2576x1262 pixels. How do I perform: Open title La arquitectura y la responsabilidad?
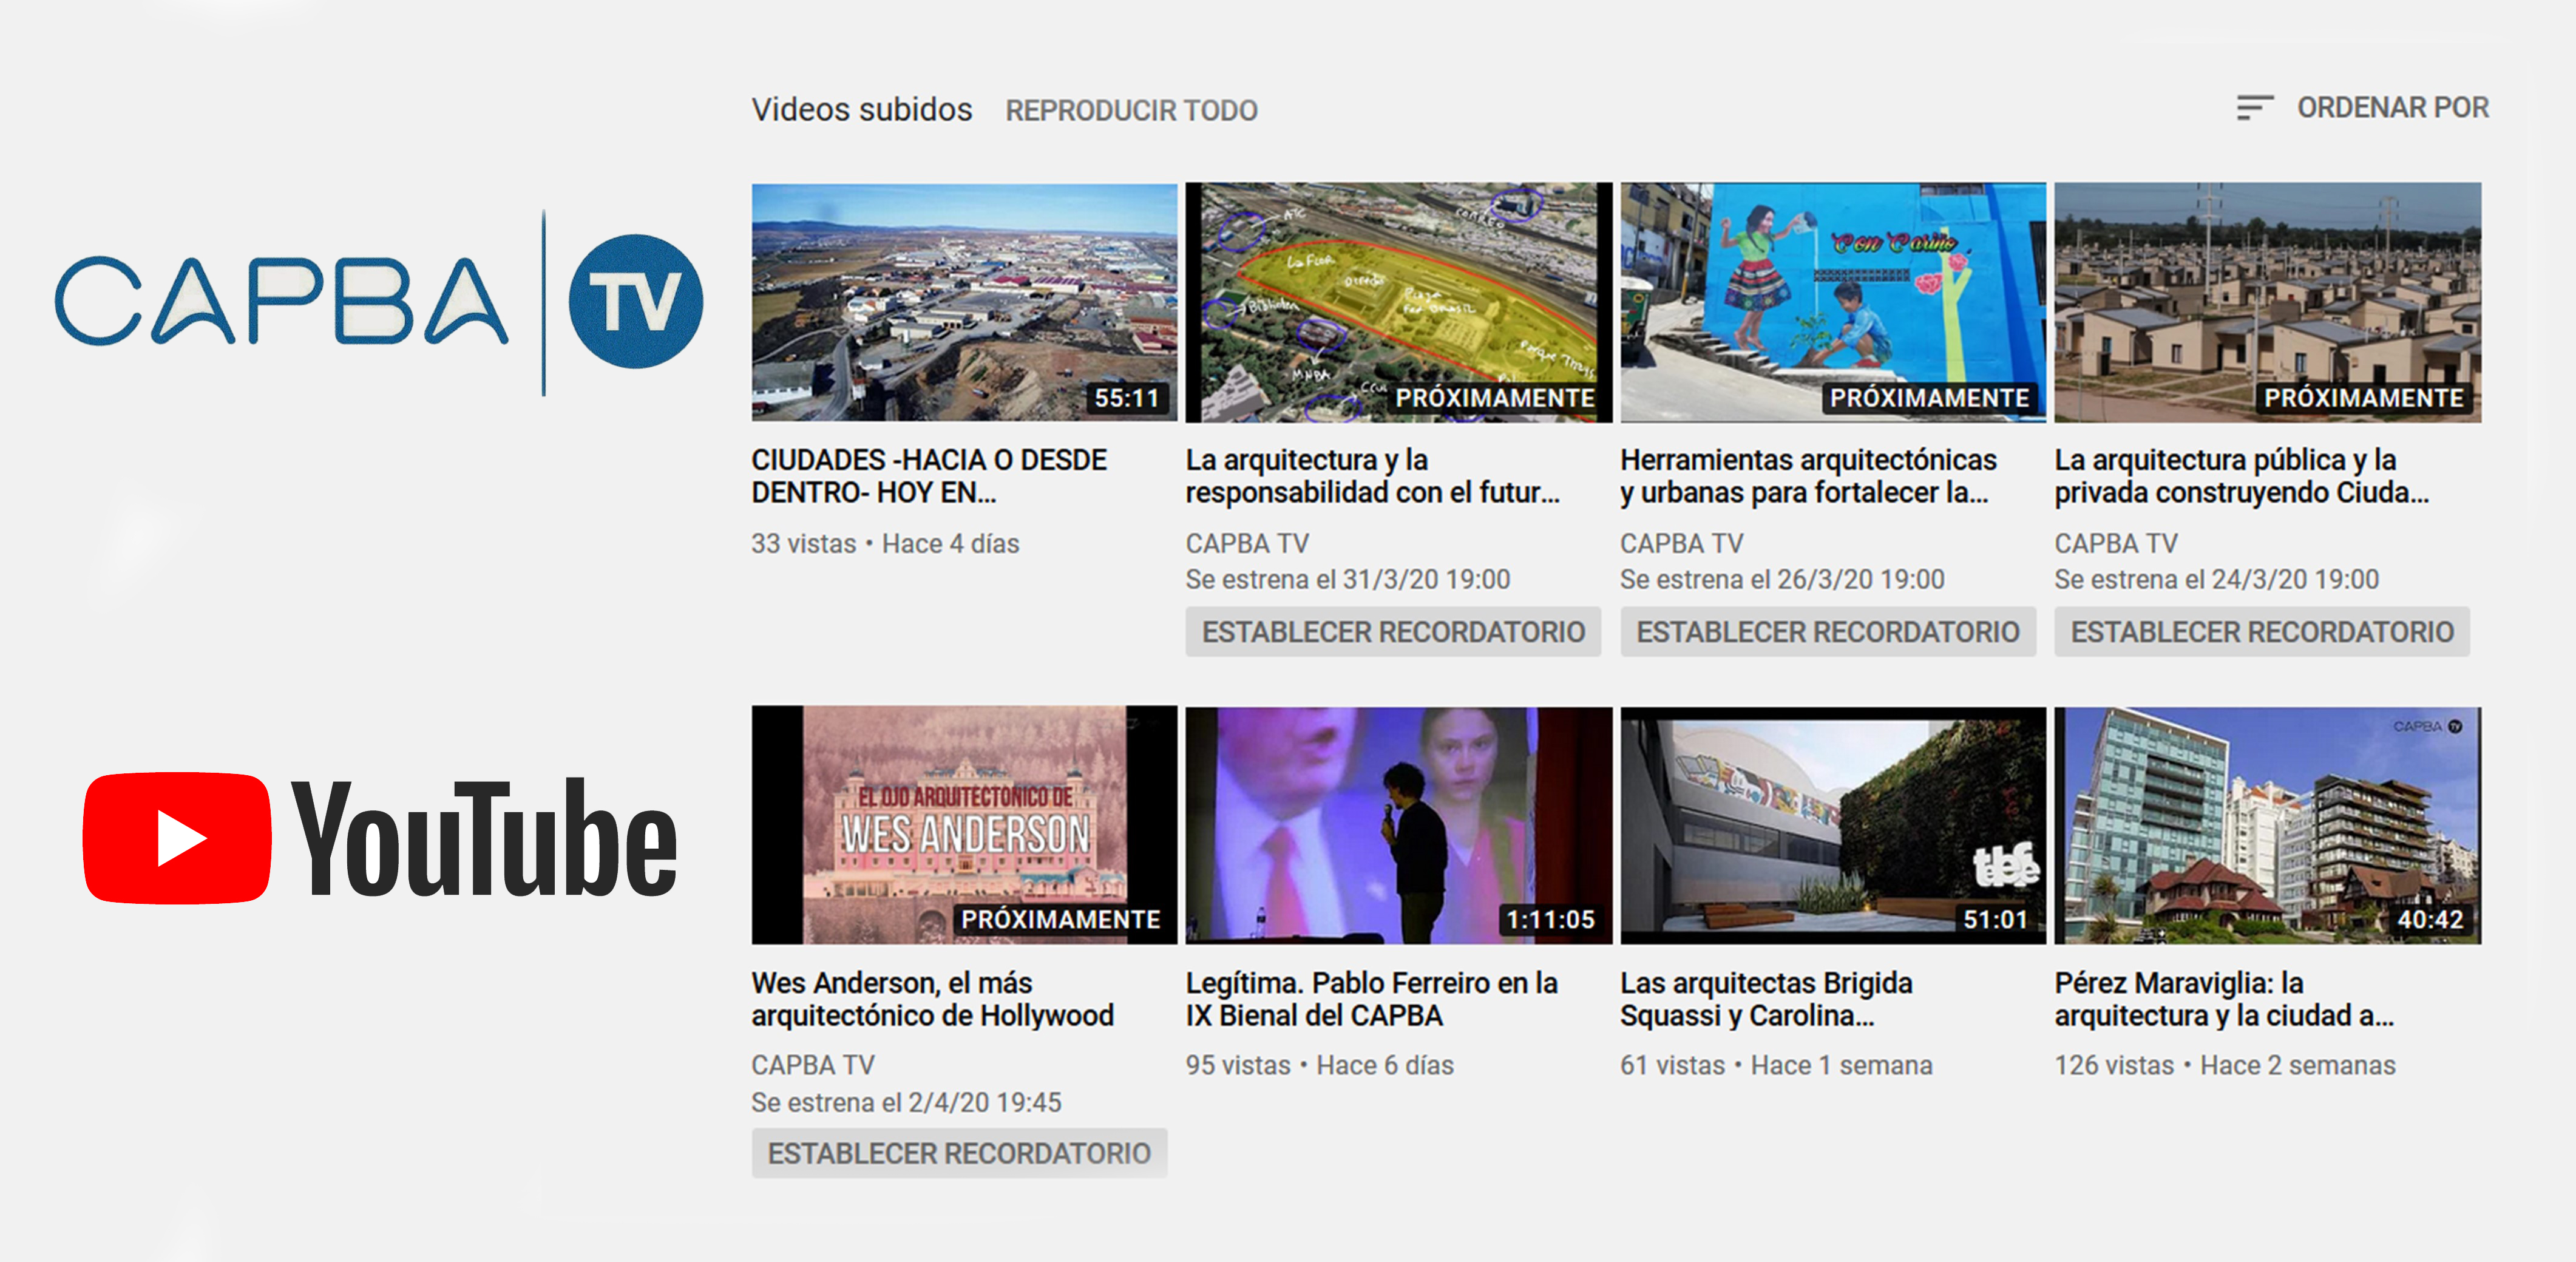(1372, 476)
